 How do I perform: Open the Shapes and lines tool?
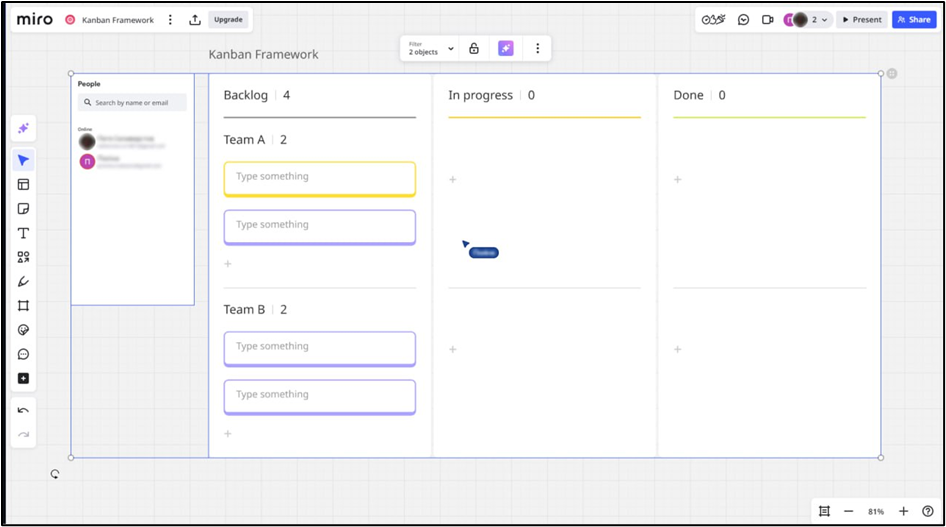coord(23,257)
